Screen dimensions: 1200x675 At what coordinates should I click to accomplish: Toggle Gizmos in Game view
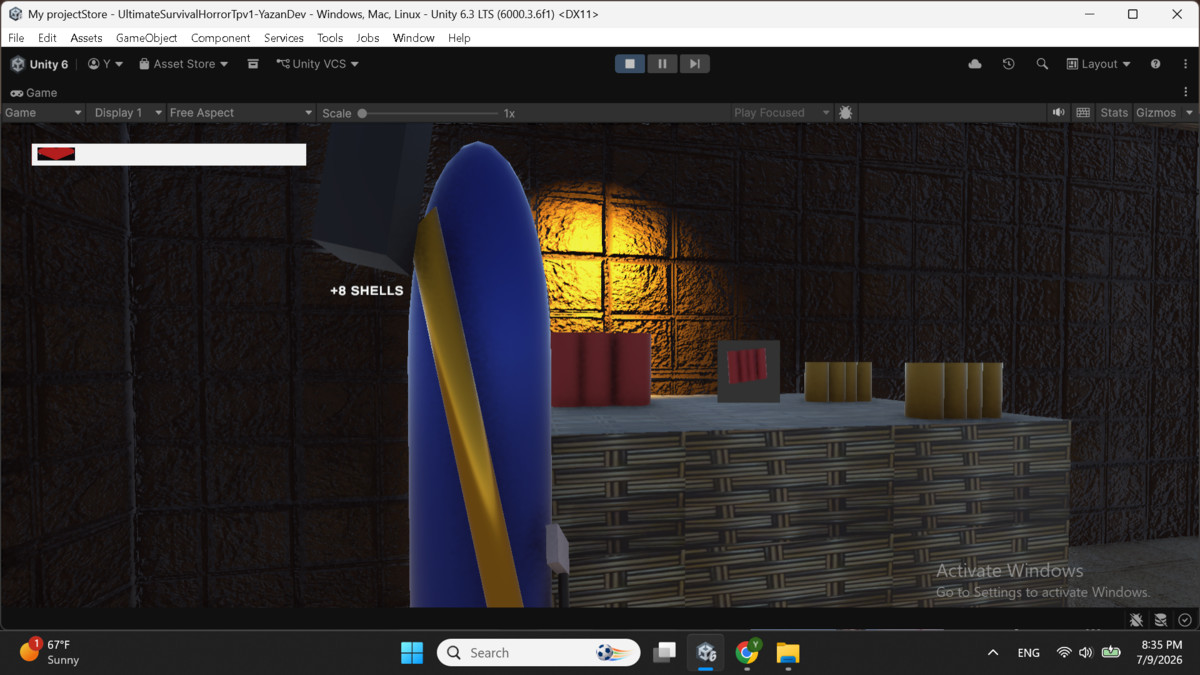[1156, 113]
